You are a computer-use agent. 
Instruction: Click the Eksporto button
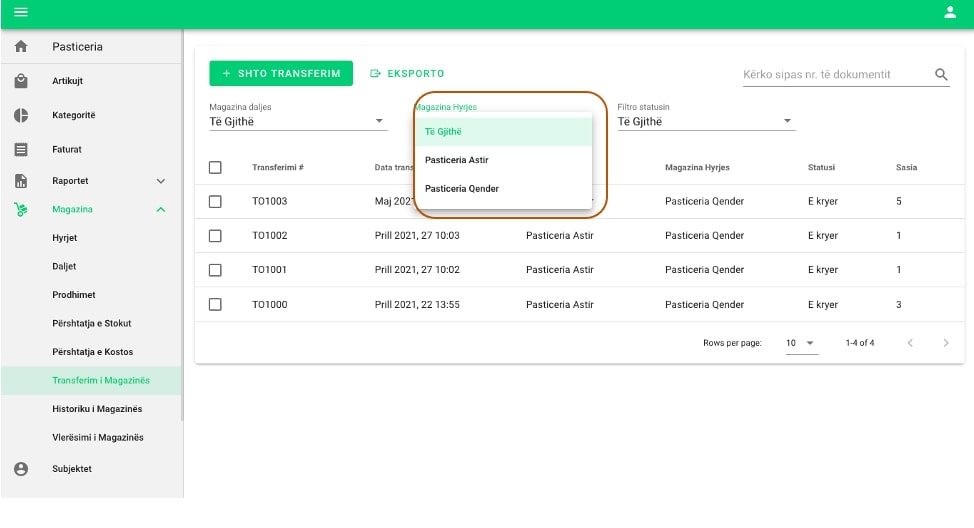407,73
